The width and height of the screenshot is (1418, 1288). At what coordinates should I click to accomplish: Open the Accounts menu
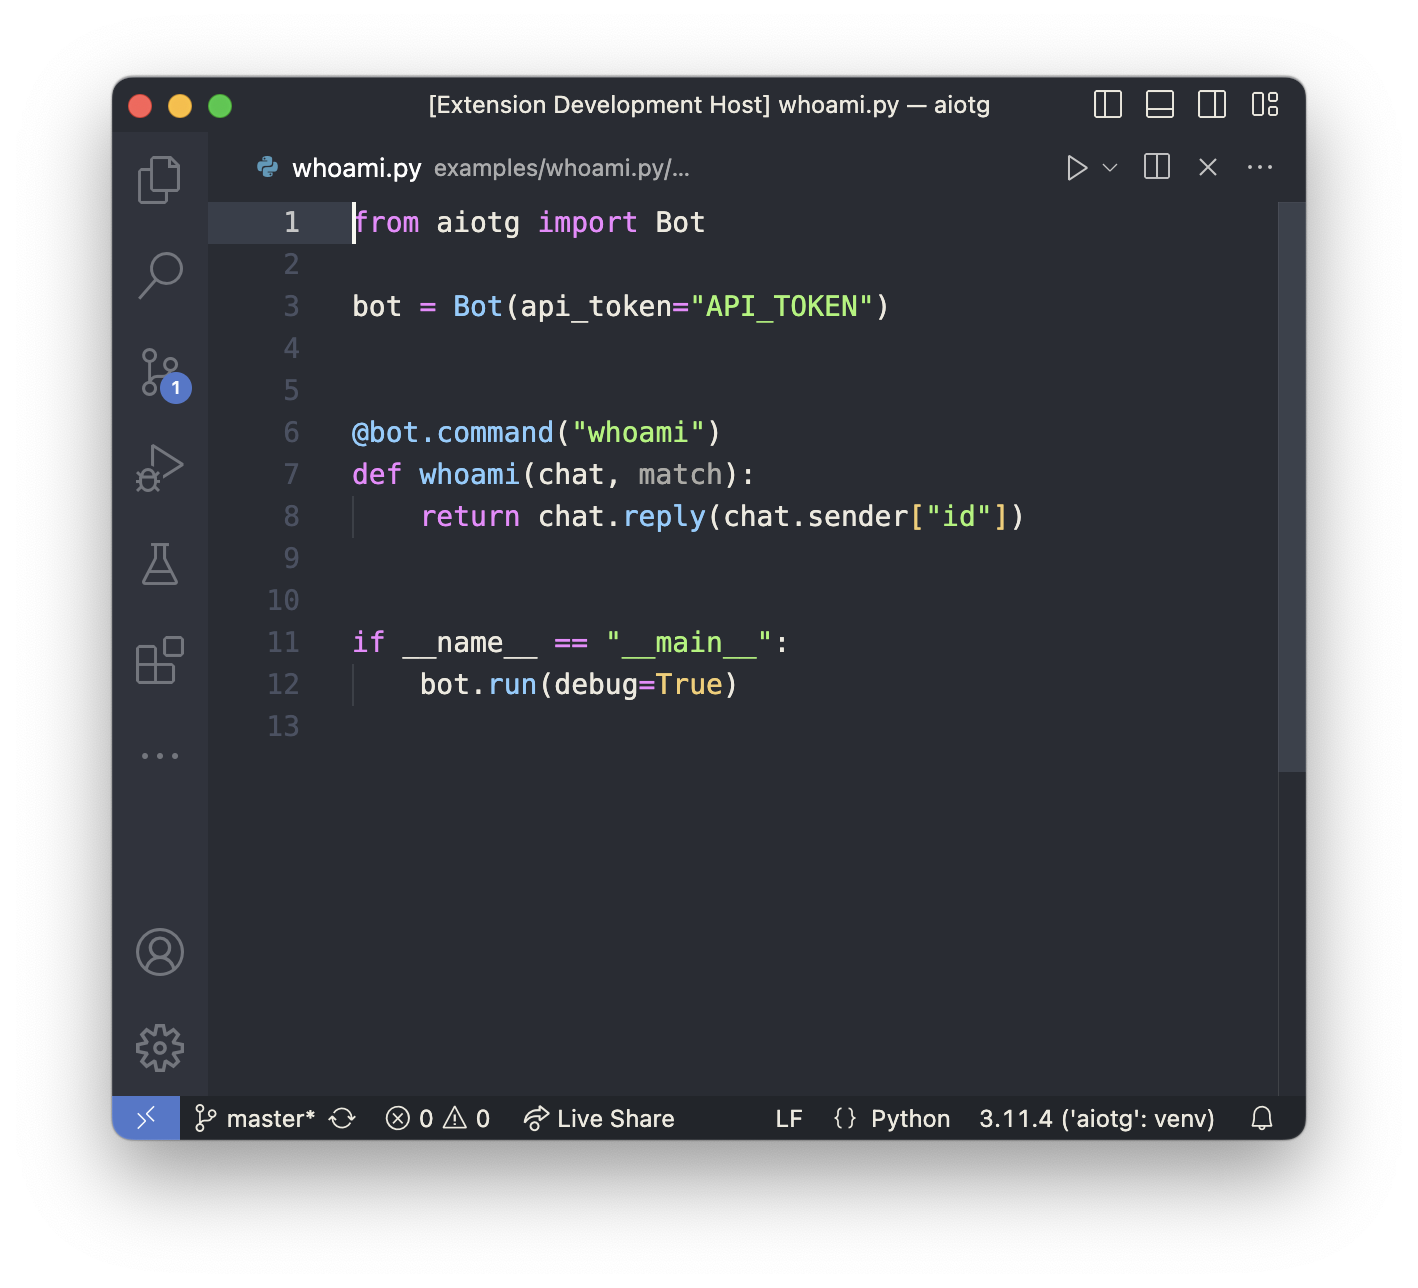point(159,952)
